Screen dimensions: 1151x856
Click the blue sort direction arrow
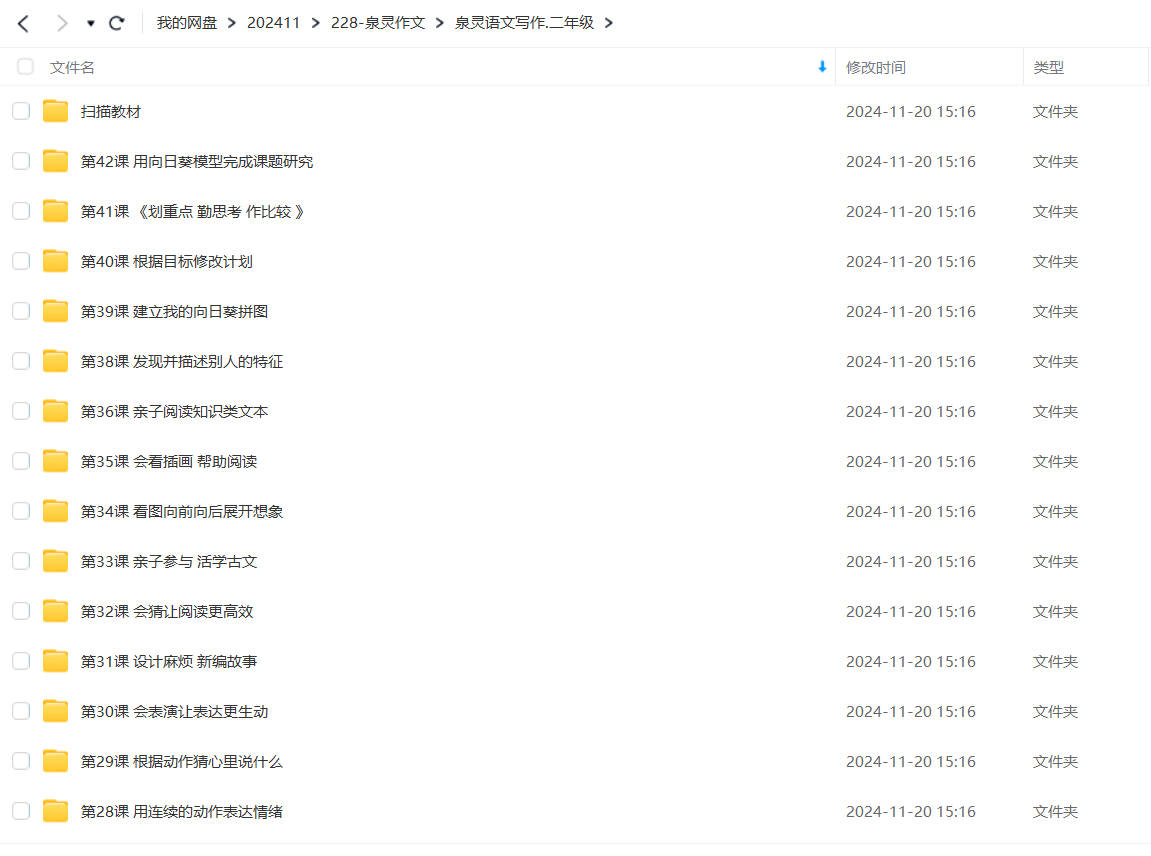[x=822, y=67]
